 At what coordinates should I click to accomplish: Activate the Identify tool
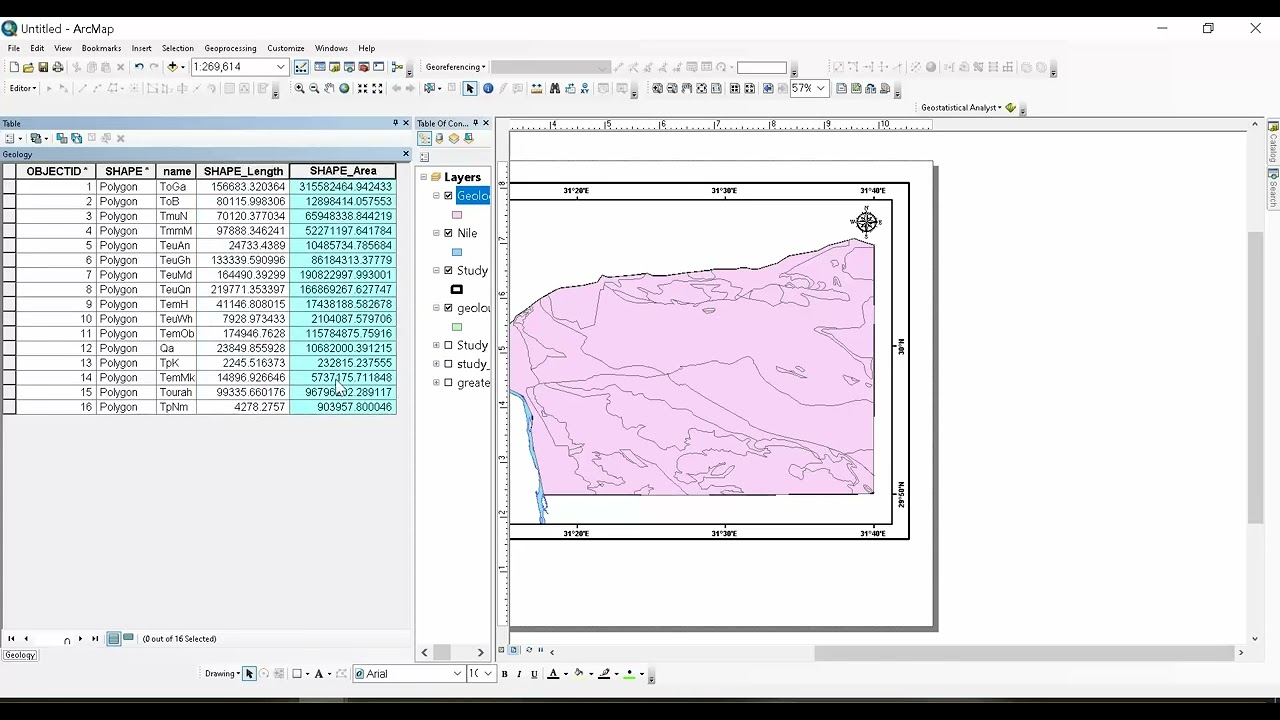tap(488, 88)
